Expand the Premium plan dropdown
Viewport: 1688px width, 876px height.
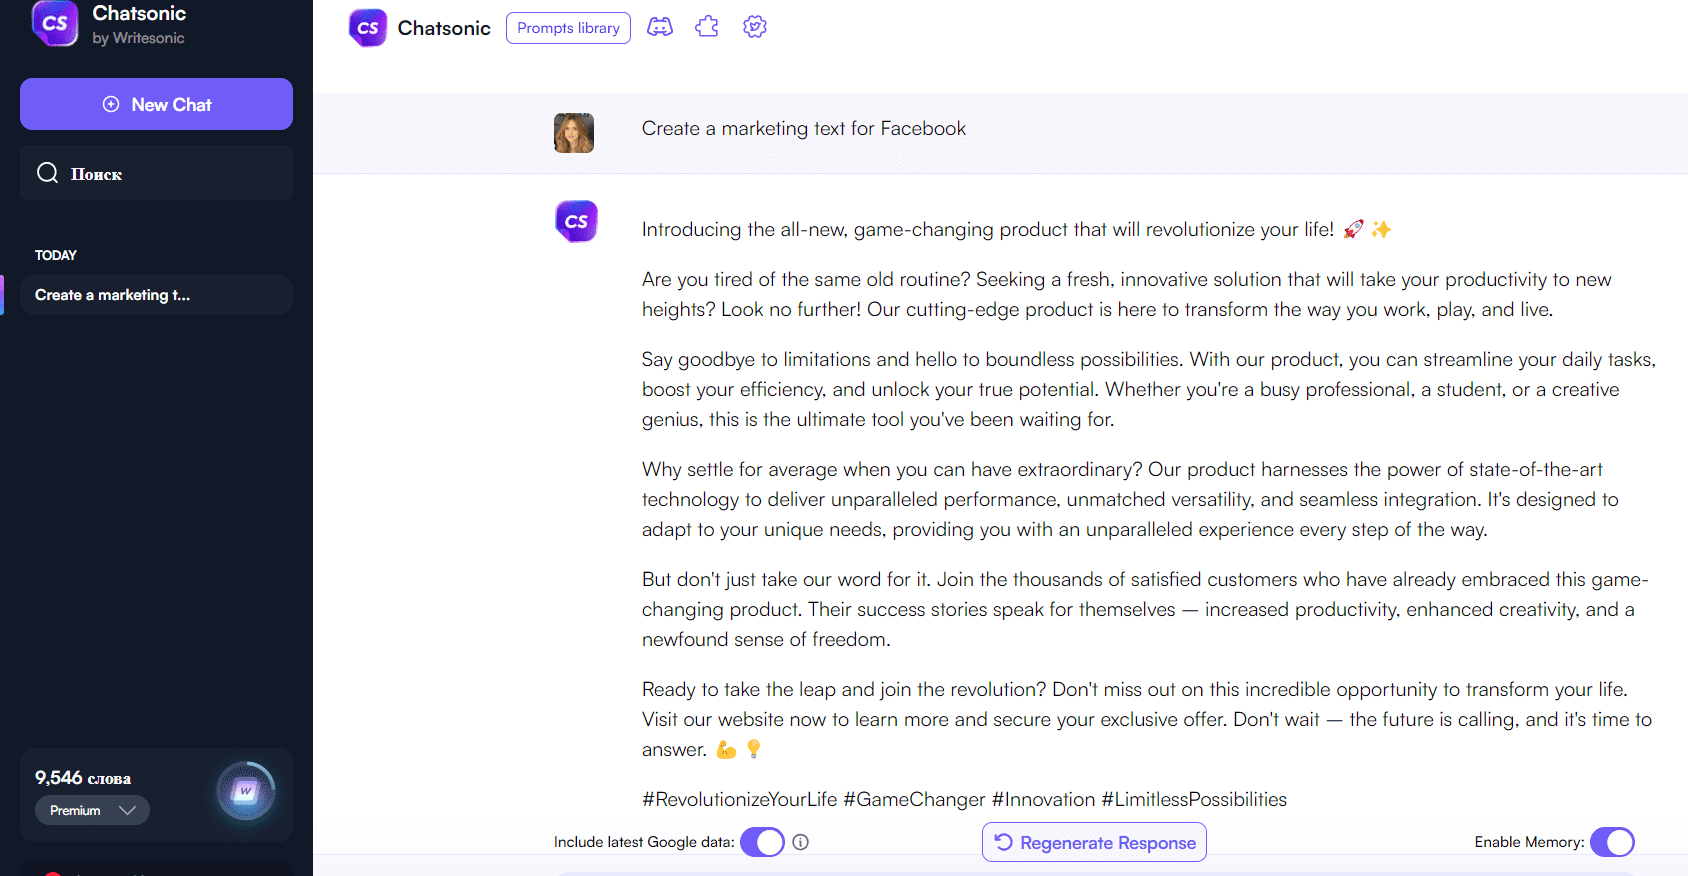click(x=92, y=810)
